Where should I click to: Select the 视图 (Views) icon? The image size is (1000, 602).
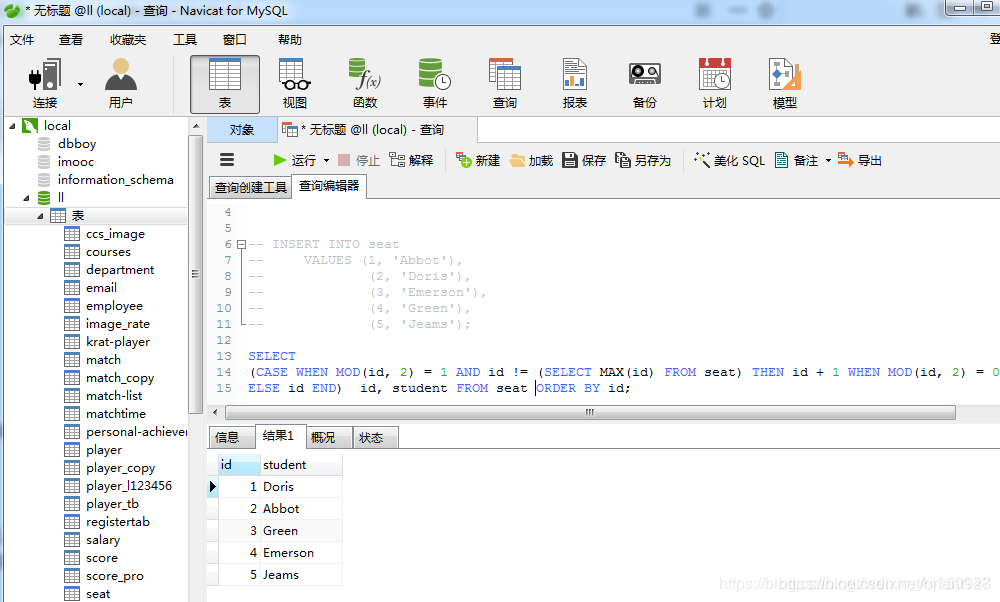(294, 80)
